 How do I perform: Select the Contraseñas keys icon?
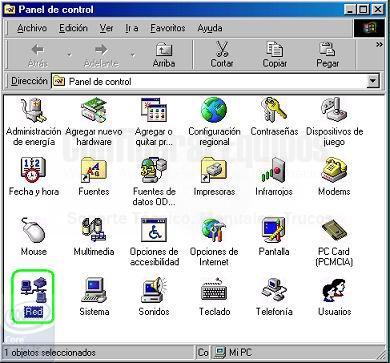(x=274, y=110)
